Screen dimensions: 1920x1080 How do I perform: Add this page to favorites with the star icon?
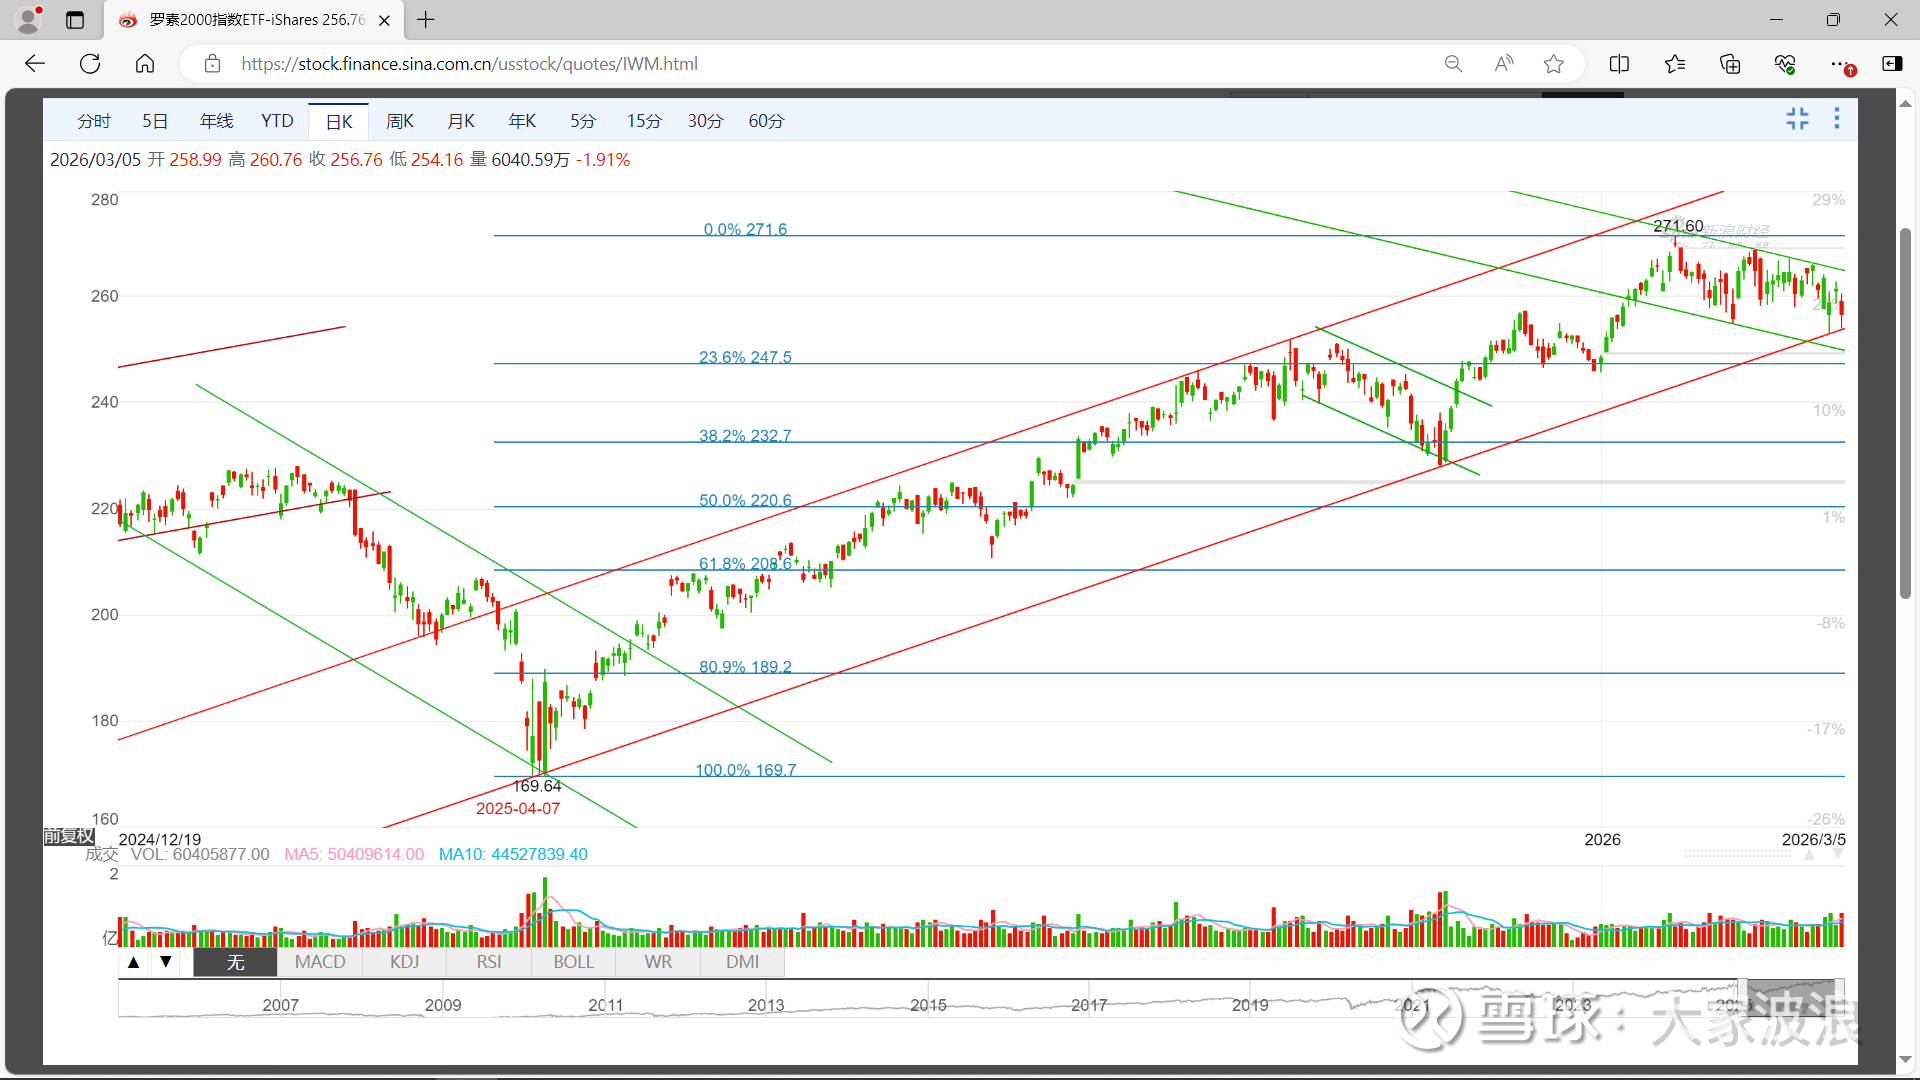pyautogui.click(x=1553, y=64)
